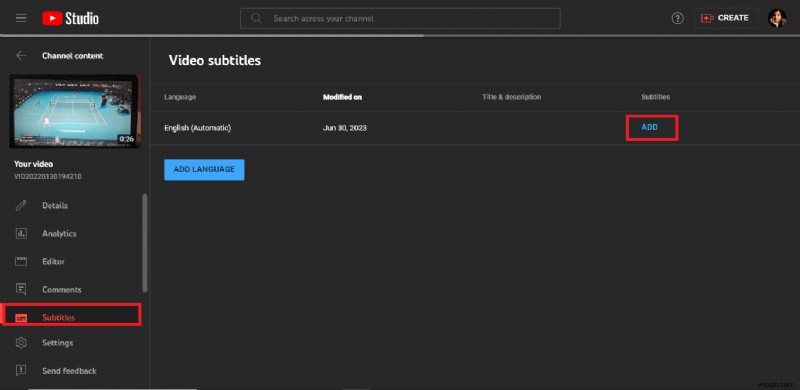Click the Language column header
This screenshot has width=800, height=390.
180,97
